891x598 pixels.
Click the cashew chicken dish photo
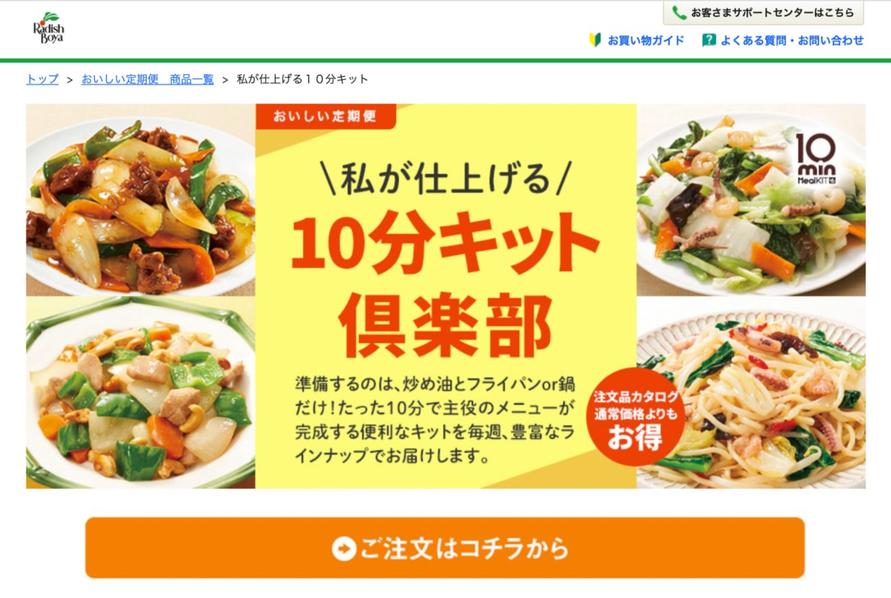[x=140, y=392]
